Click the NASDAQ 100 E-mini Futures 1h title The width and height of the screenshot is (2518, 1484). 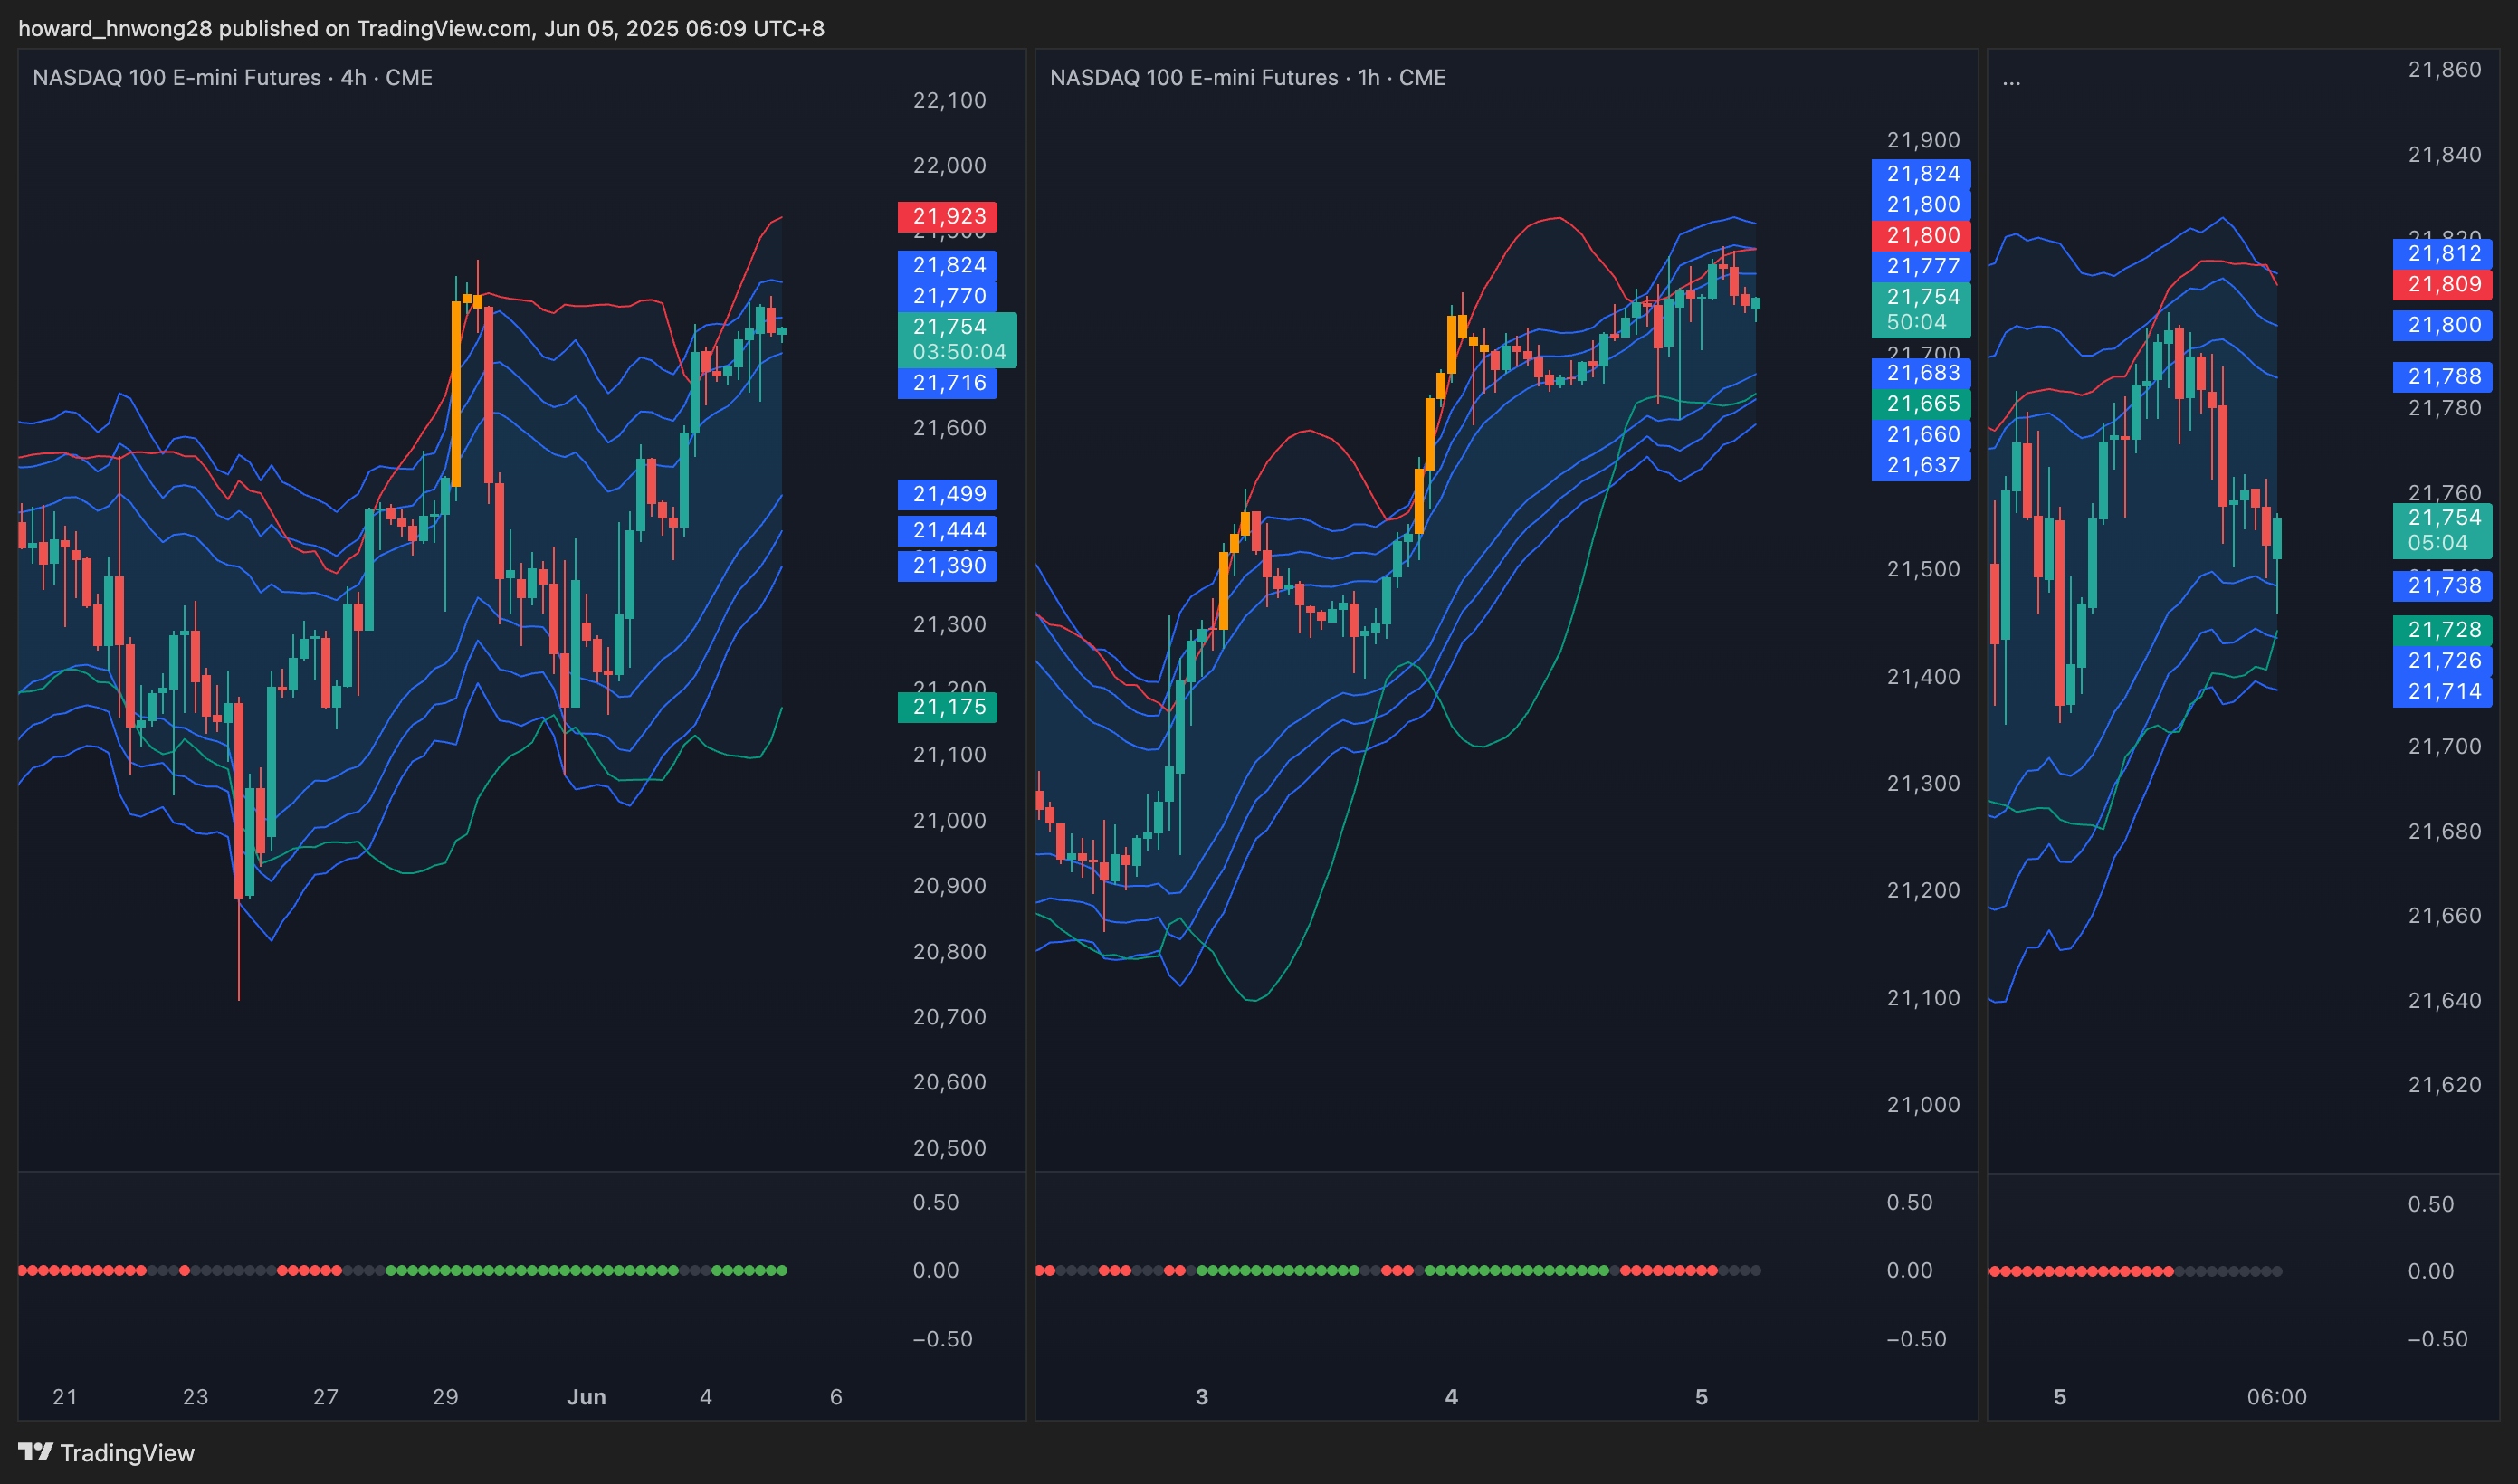1247,77
